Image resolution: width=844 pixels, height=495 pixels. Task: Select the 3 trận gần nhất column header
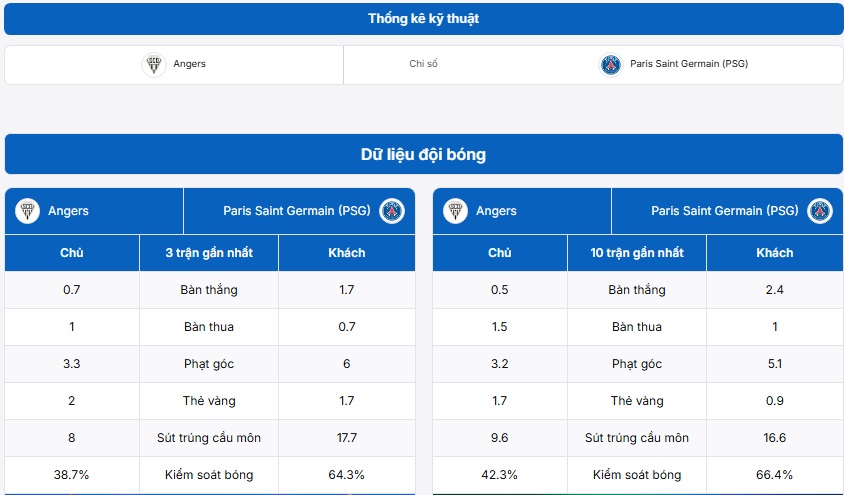click(x=209, y=253)
